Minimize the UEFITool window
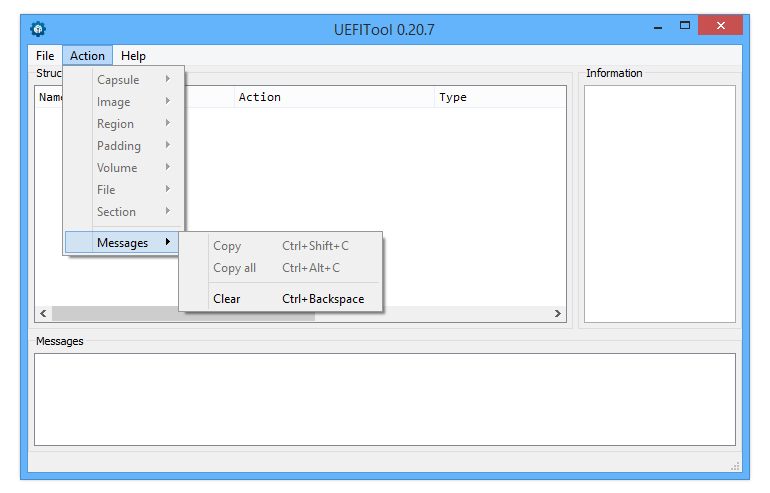 point(658,27)
